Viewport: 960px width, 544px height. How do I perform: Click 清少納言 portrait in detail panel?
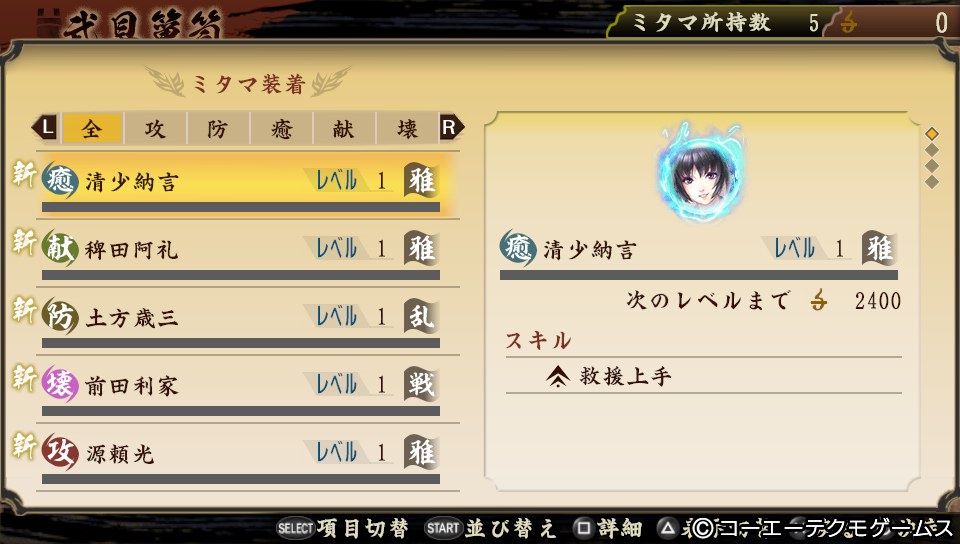tap(699, 173)
